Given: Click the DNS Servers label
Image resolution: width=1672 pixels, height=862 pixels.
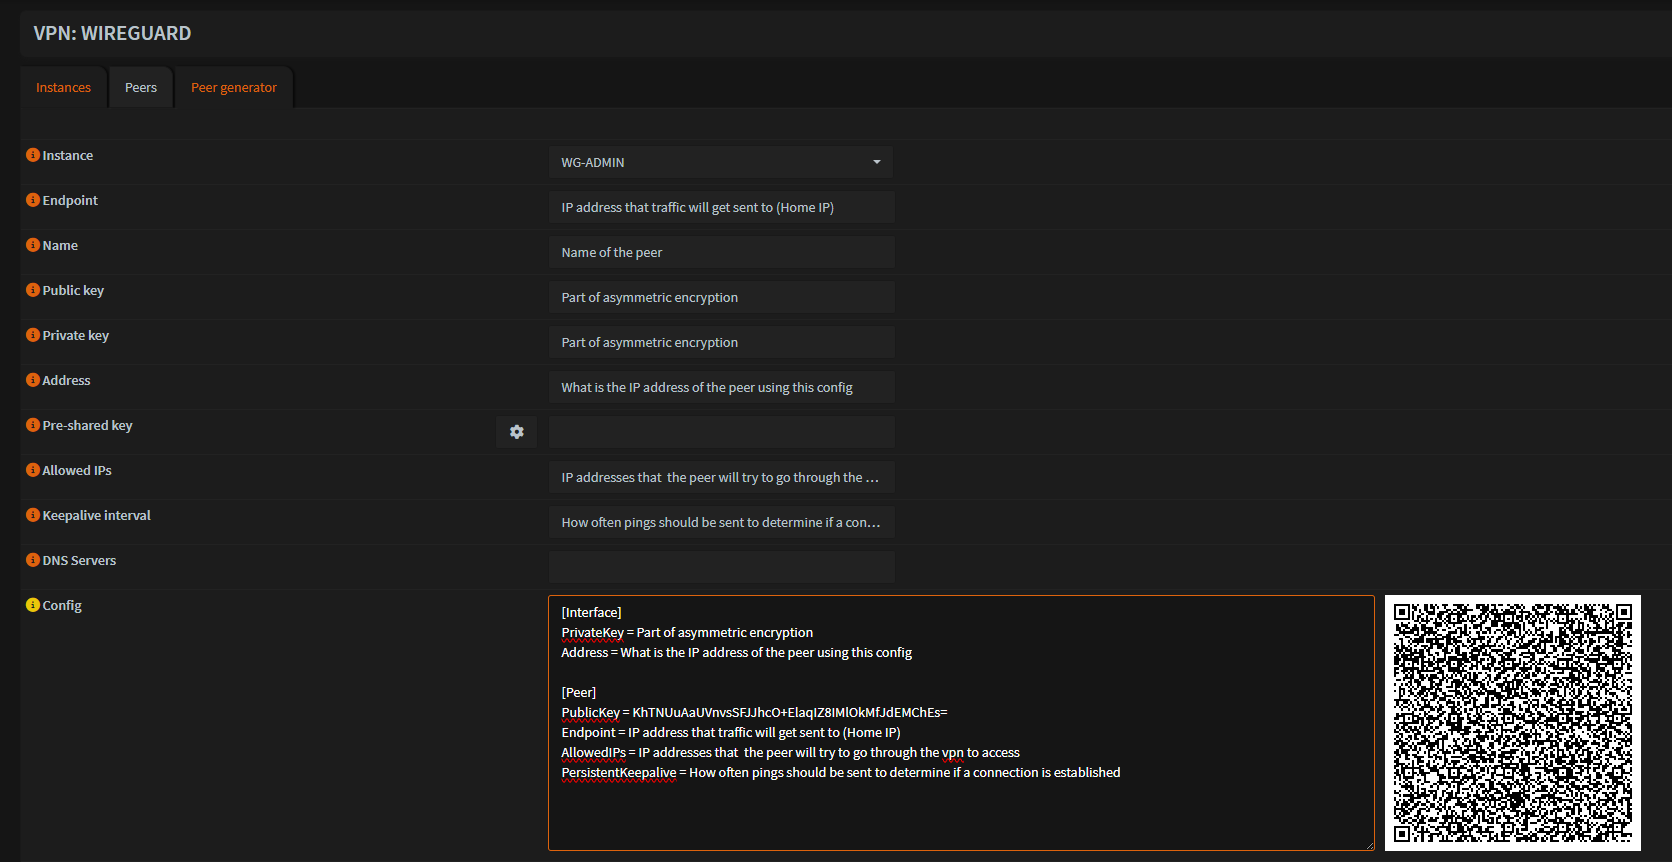Looking at the screenshot, I should point(79,560).
